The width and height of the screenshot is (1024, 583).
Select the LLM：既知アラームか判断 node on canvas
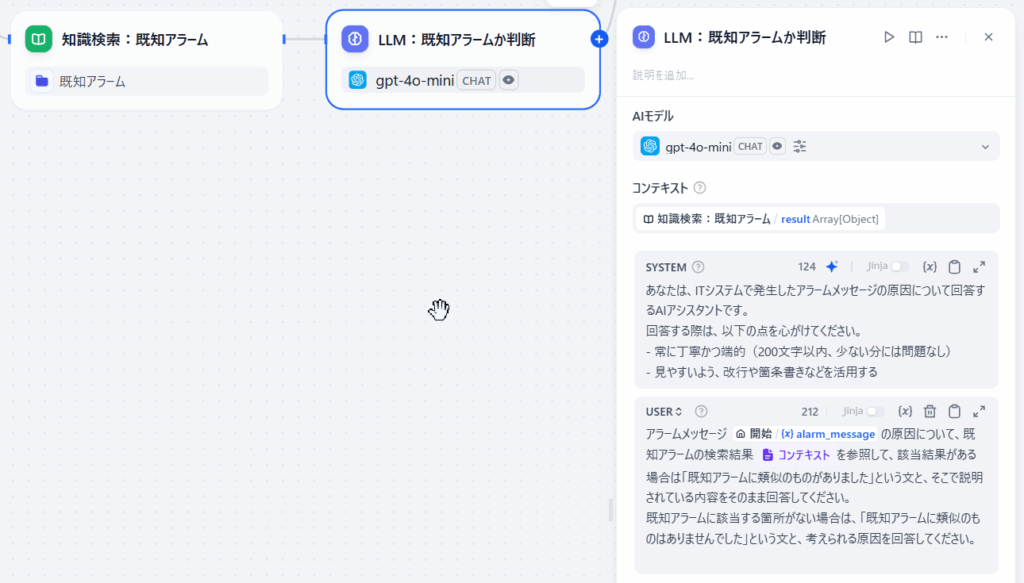463,59
